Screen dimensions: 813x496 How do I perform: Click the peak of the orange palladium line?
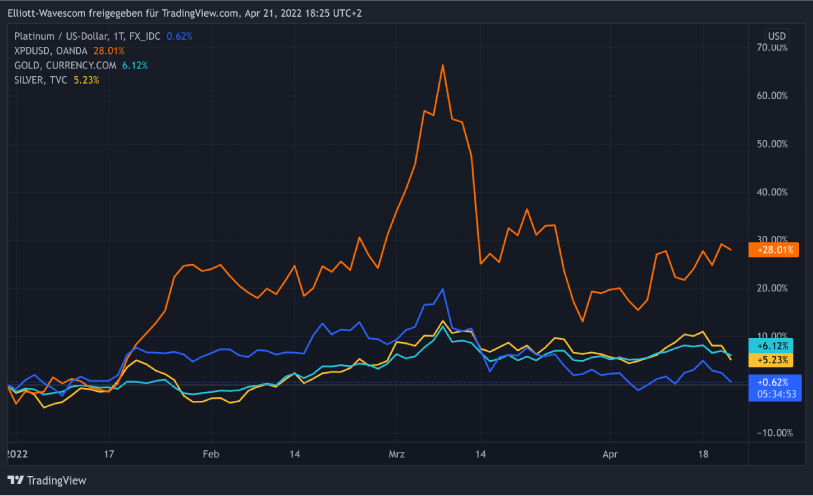point(442,66)
